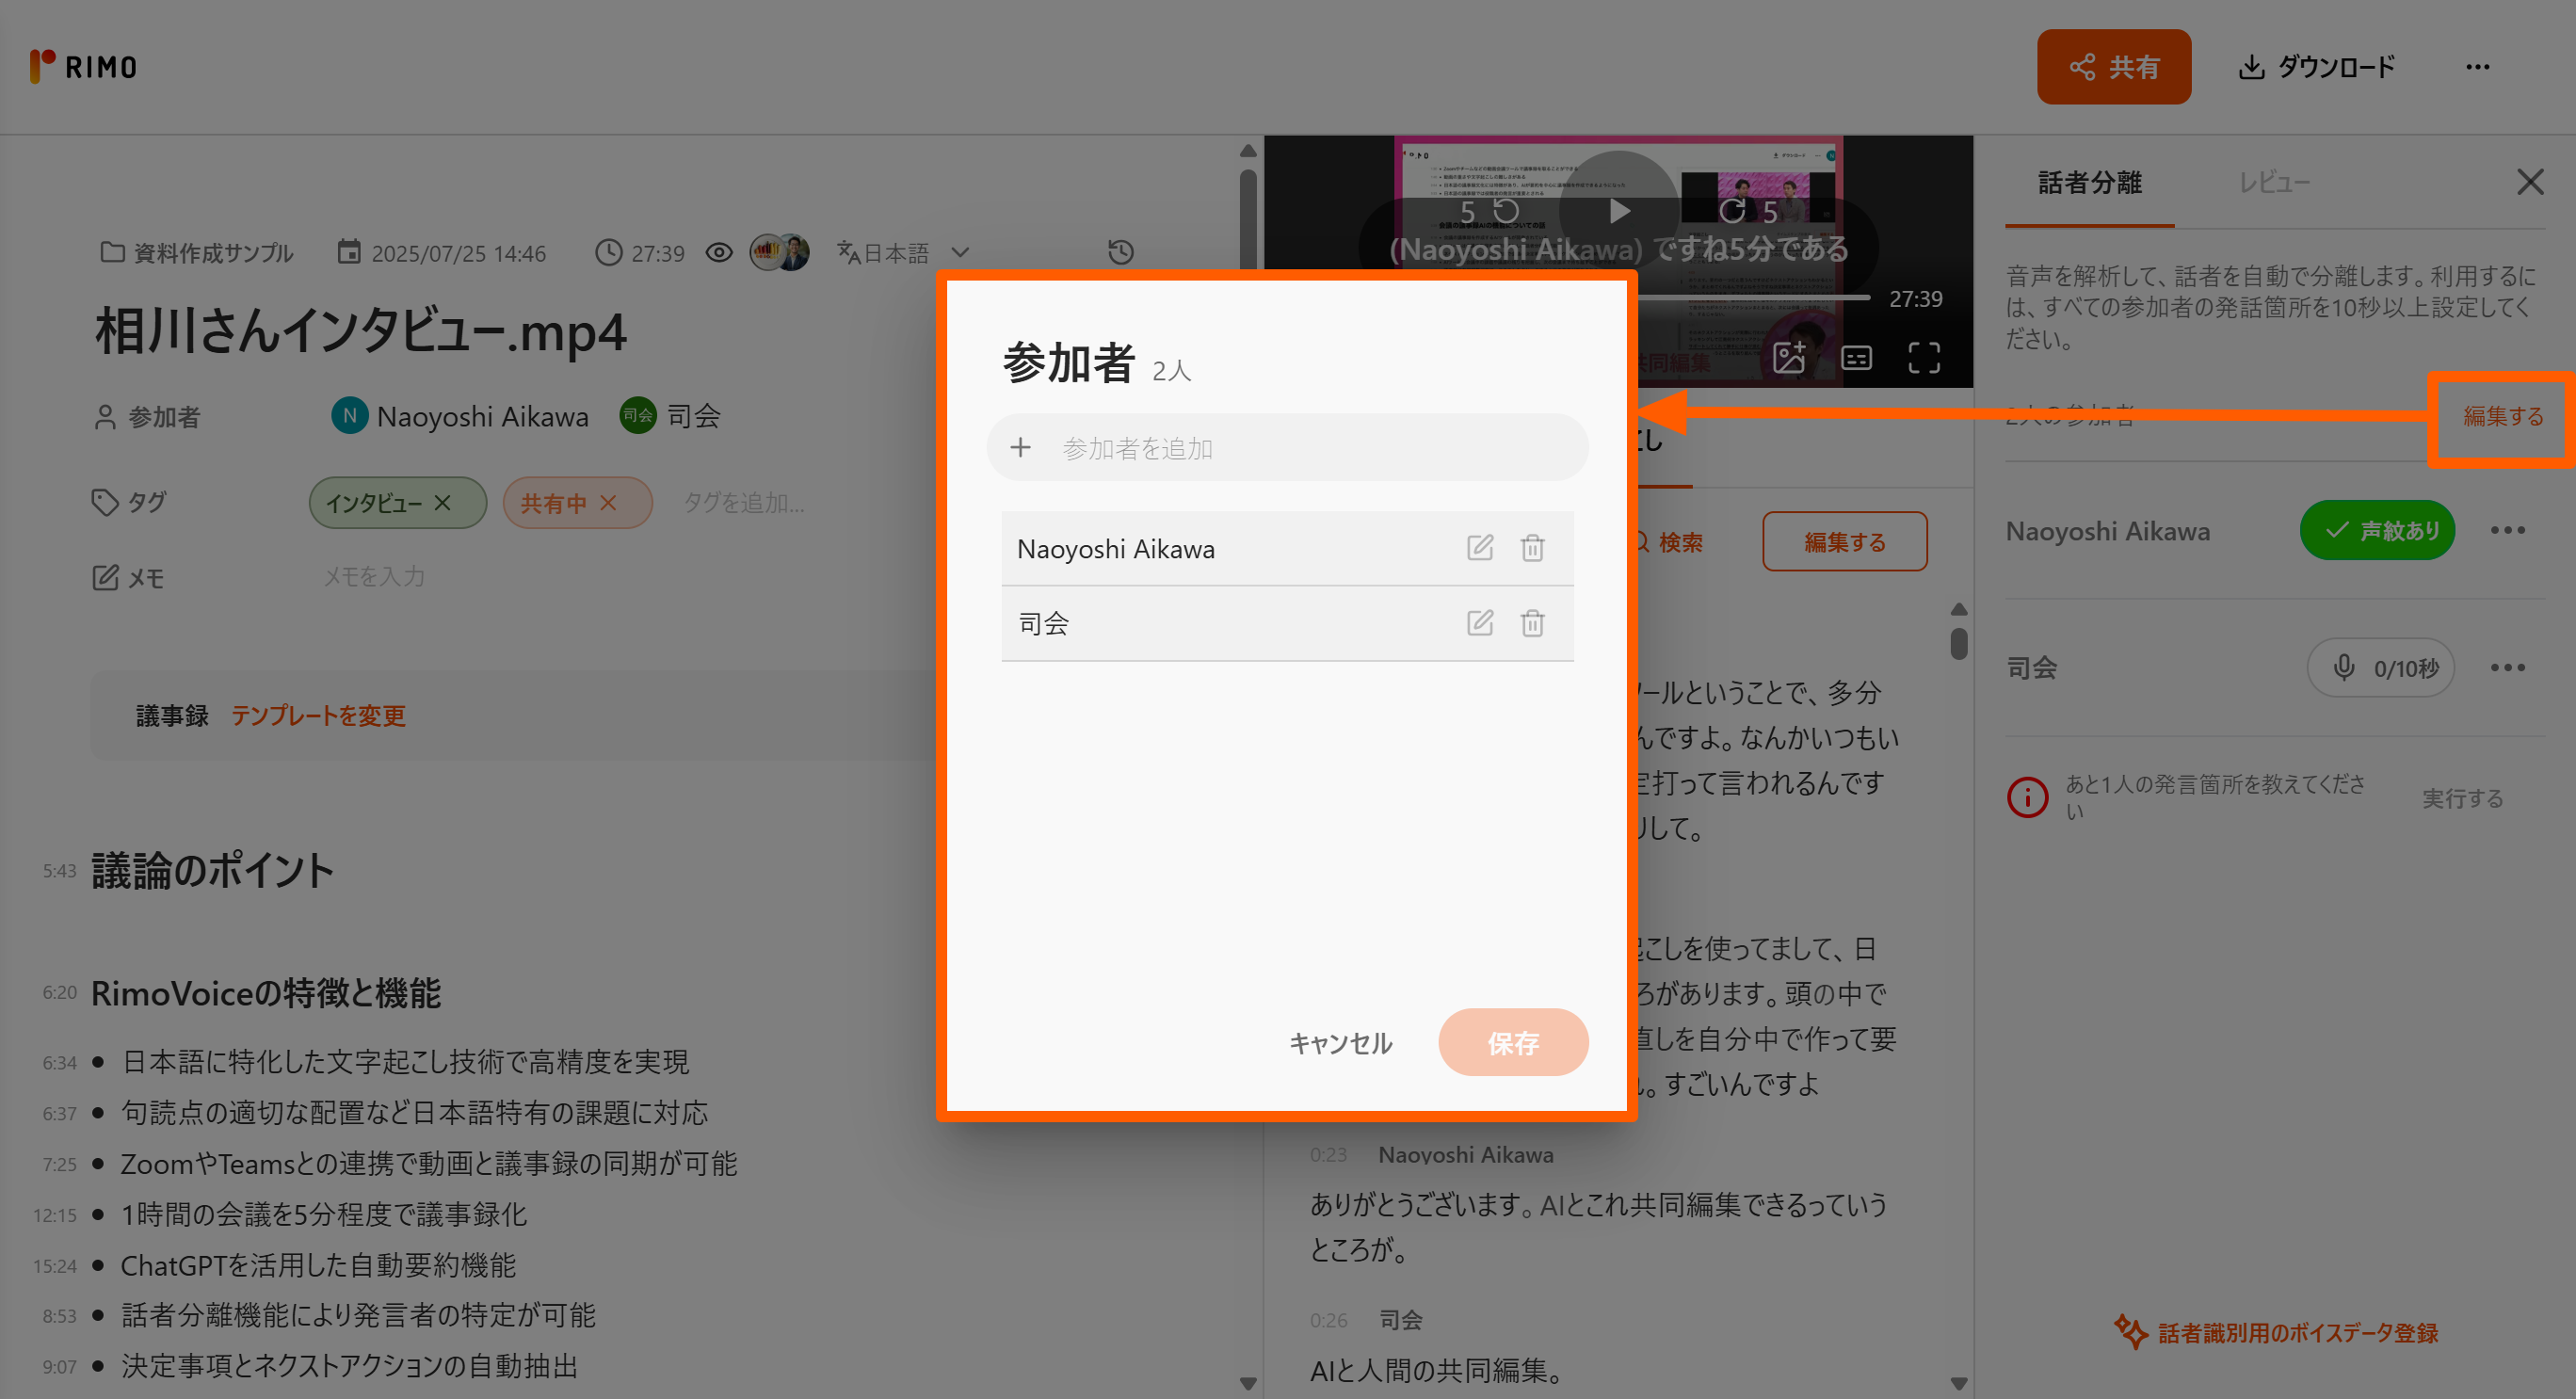
Task: Click the キャンセル button
Action: click(x=1340, y=1043)
